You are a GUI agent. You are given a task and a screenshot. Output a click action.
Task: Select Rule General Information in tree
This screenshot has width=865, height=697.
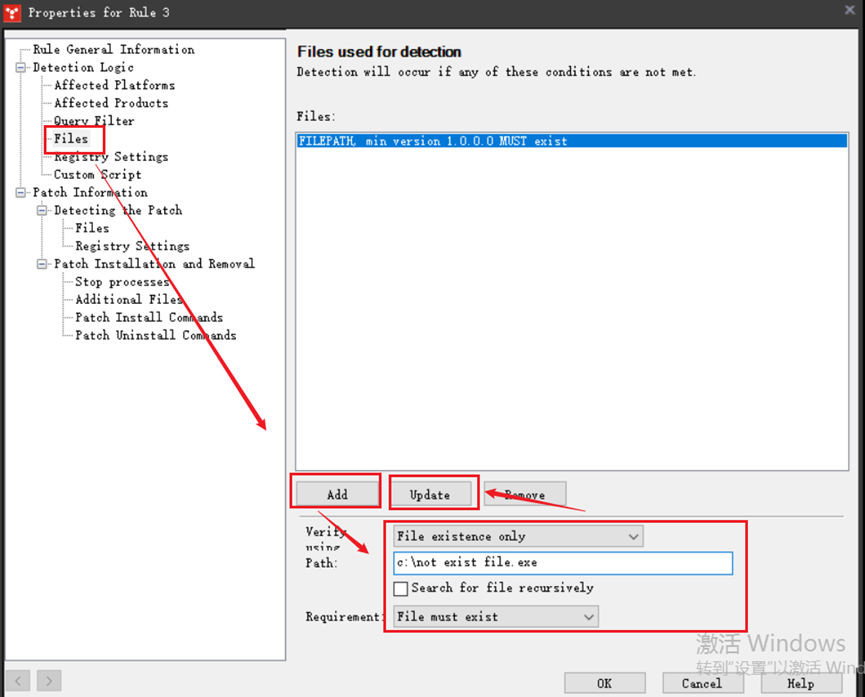(113, 50)
